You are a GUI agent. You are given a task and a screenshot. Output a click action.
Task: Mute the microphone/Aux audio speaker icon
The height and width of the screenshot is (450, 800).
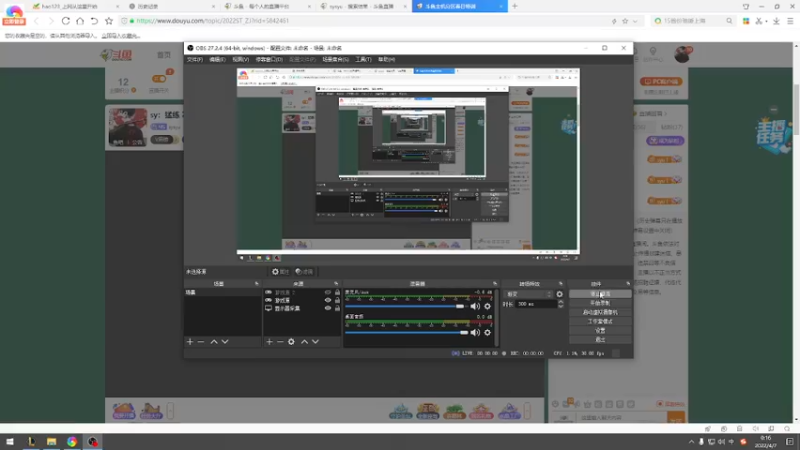pyautogui.click(x=475, y=306)
